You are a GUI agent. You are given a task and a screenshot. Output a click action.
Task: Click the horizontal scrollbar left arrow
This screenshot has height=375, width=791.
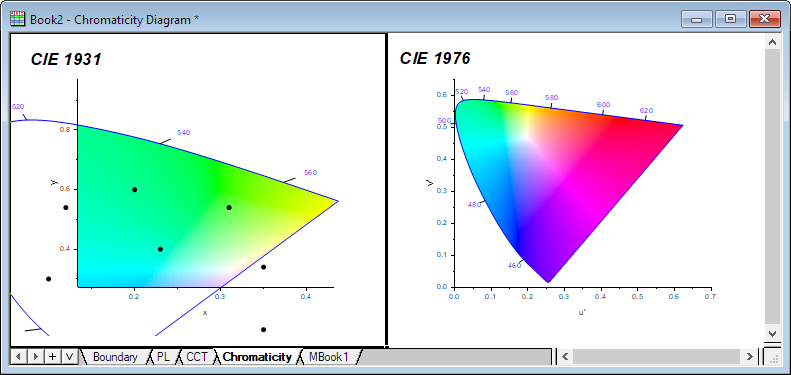coord(566,357)
